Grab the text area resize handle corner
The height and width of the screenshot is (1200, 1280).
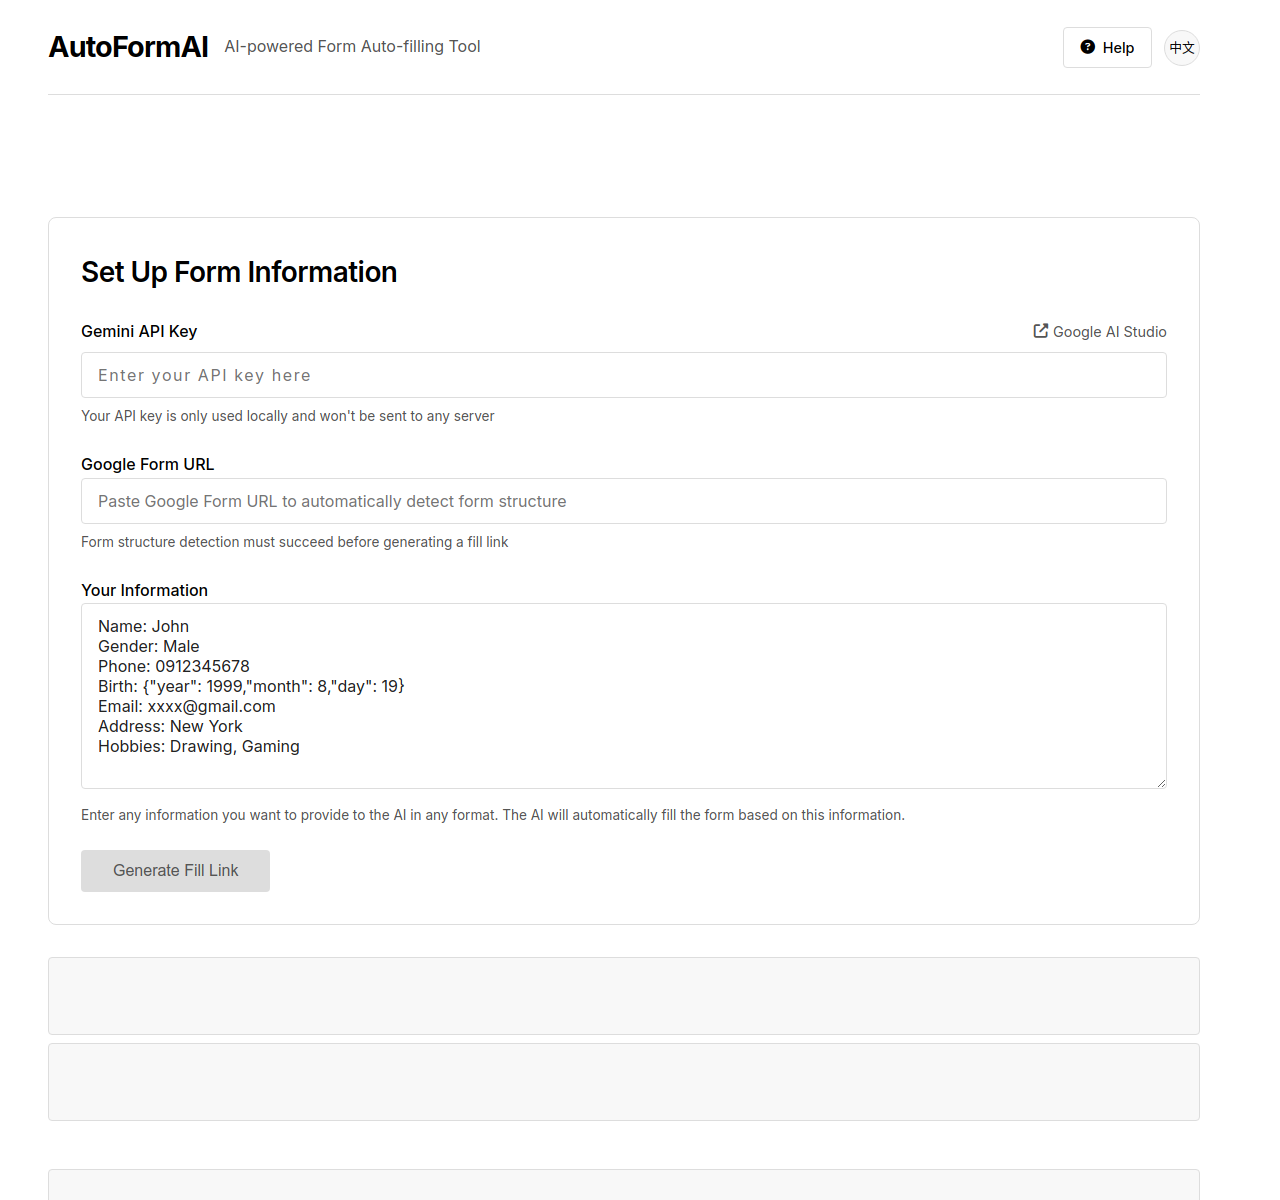pos(1161,783)
